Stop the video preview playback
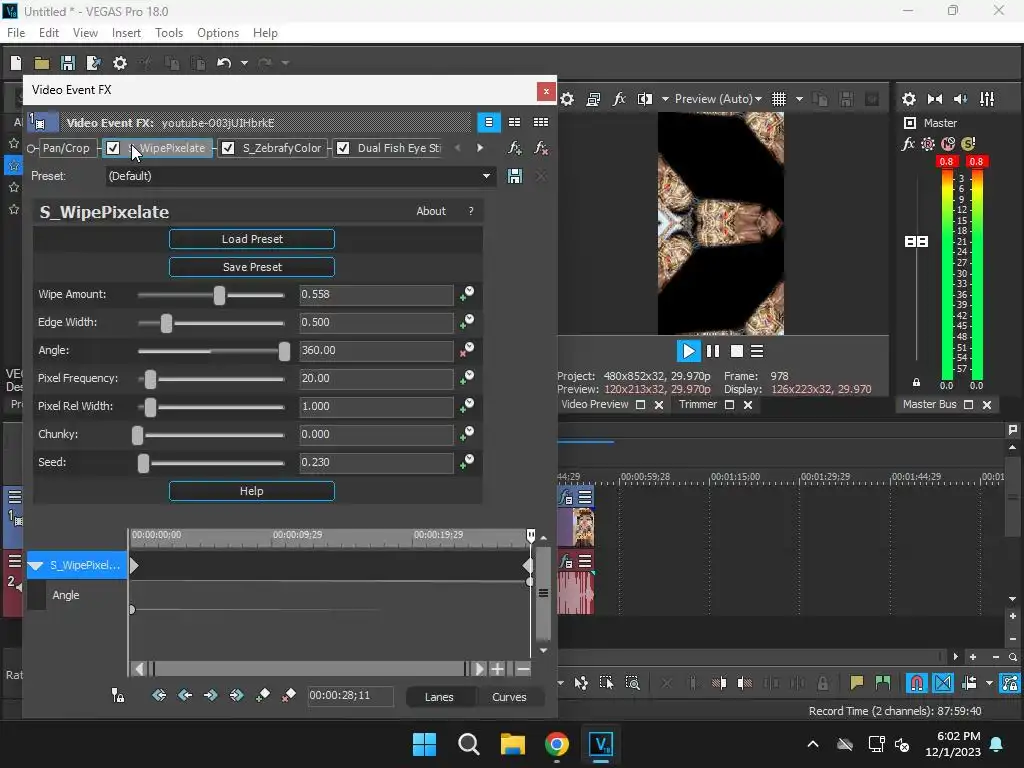Viewport: 1024px width, 768px height. click(x=737, y=351)
